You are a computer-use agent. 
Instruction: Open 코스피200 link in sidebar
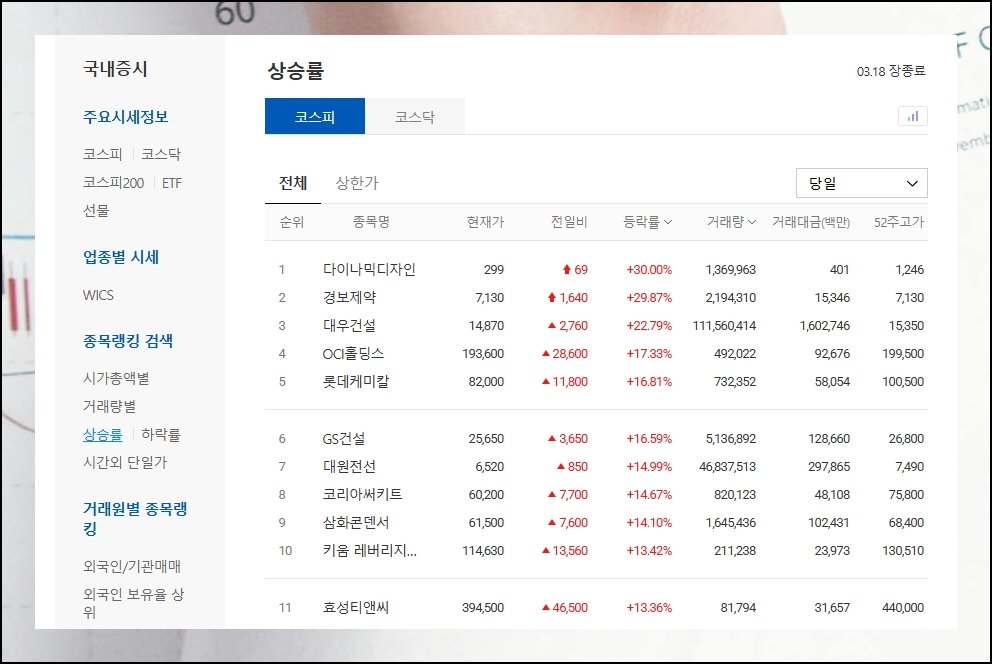coord(113,183)
